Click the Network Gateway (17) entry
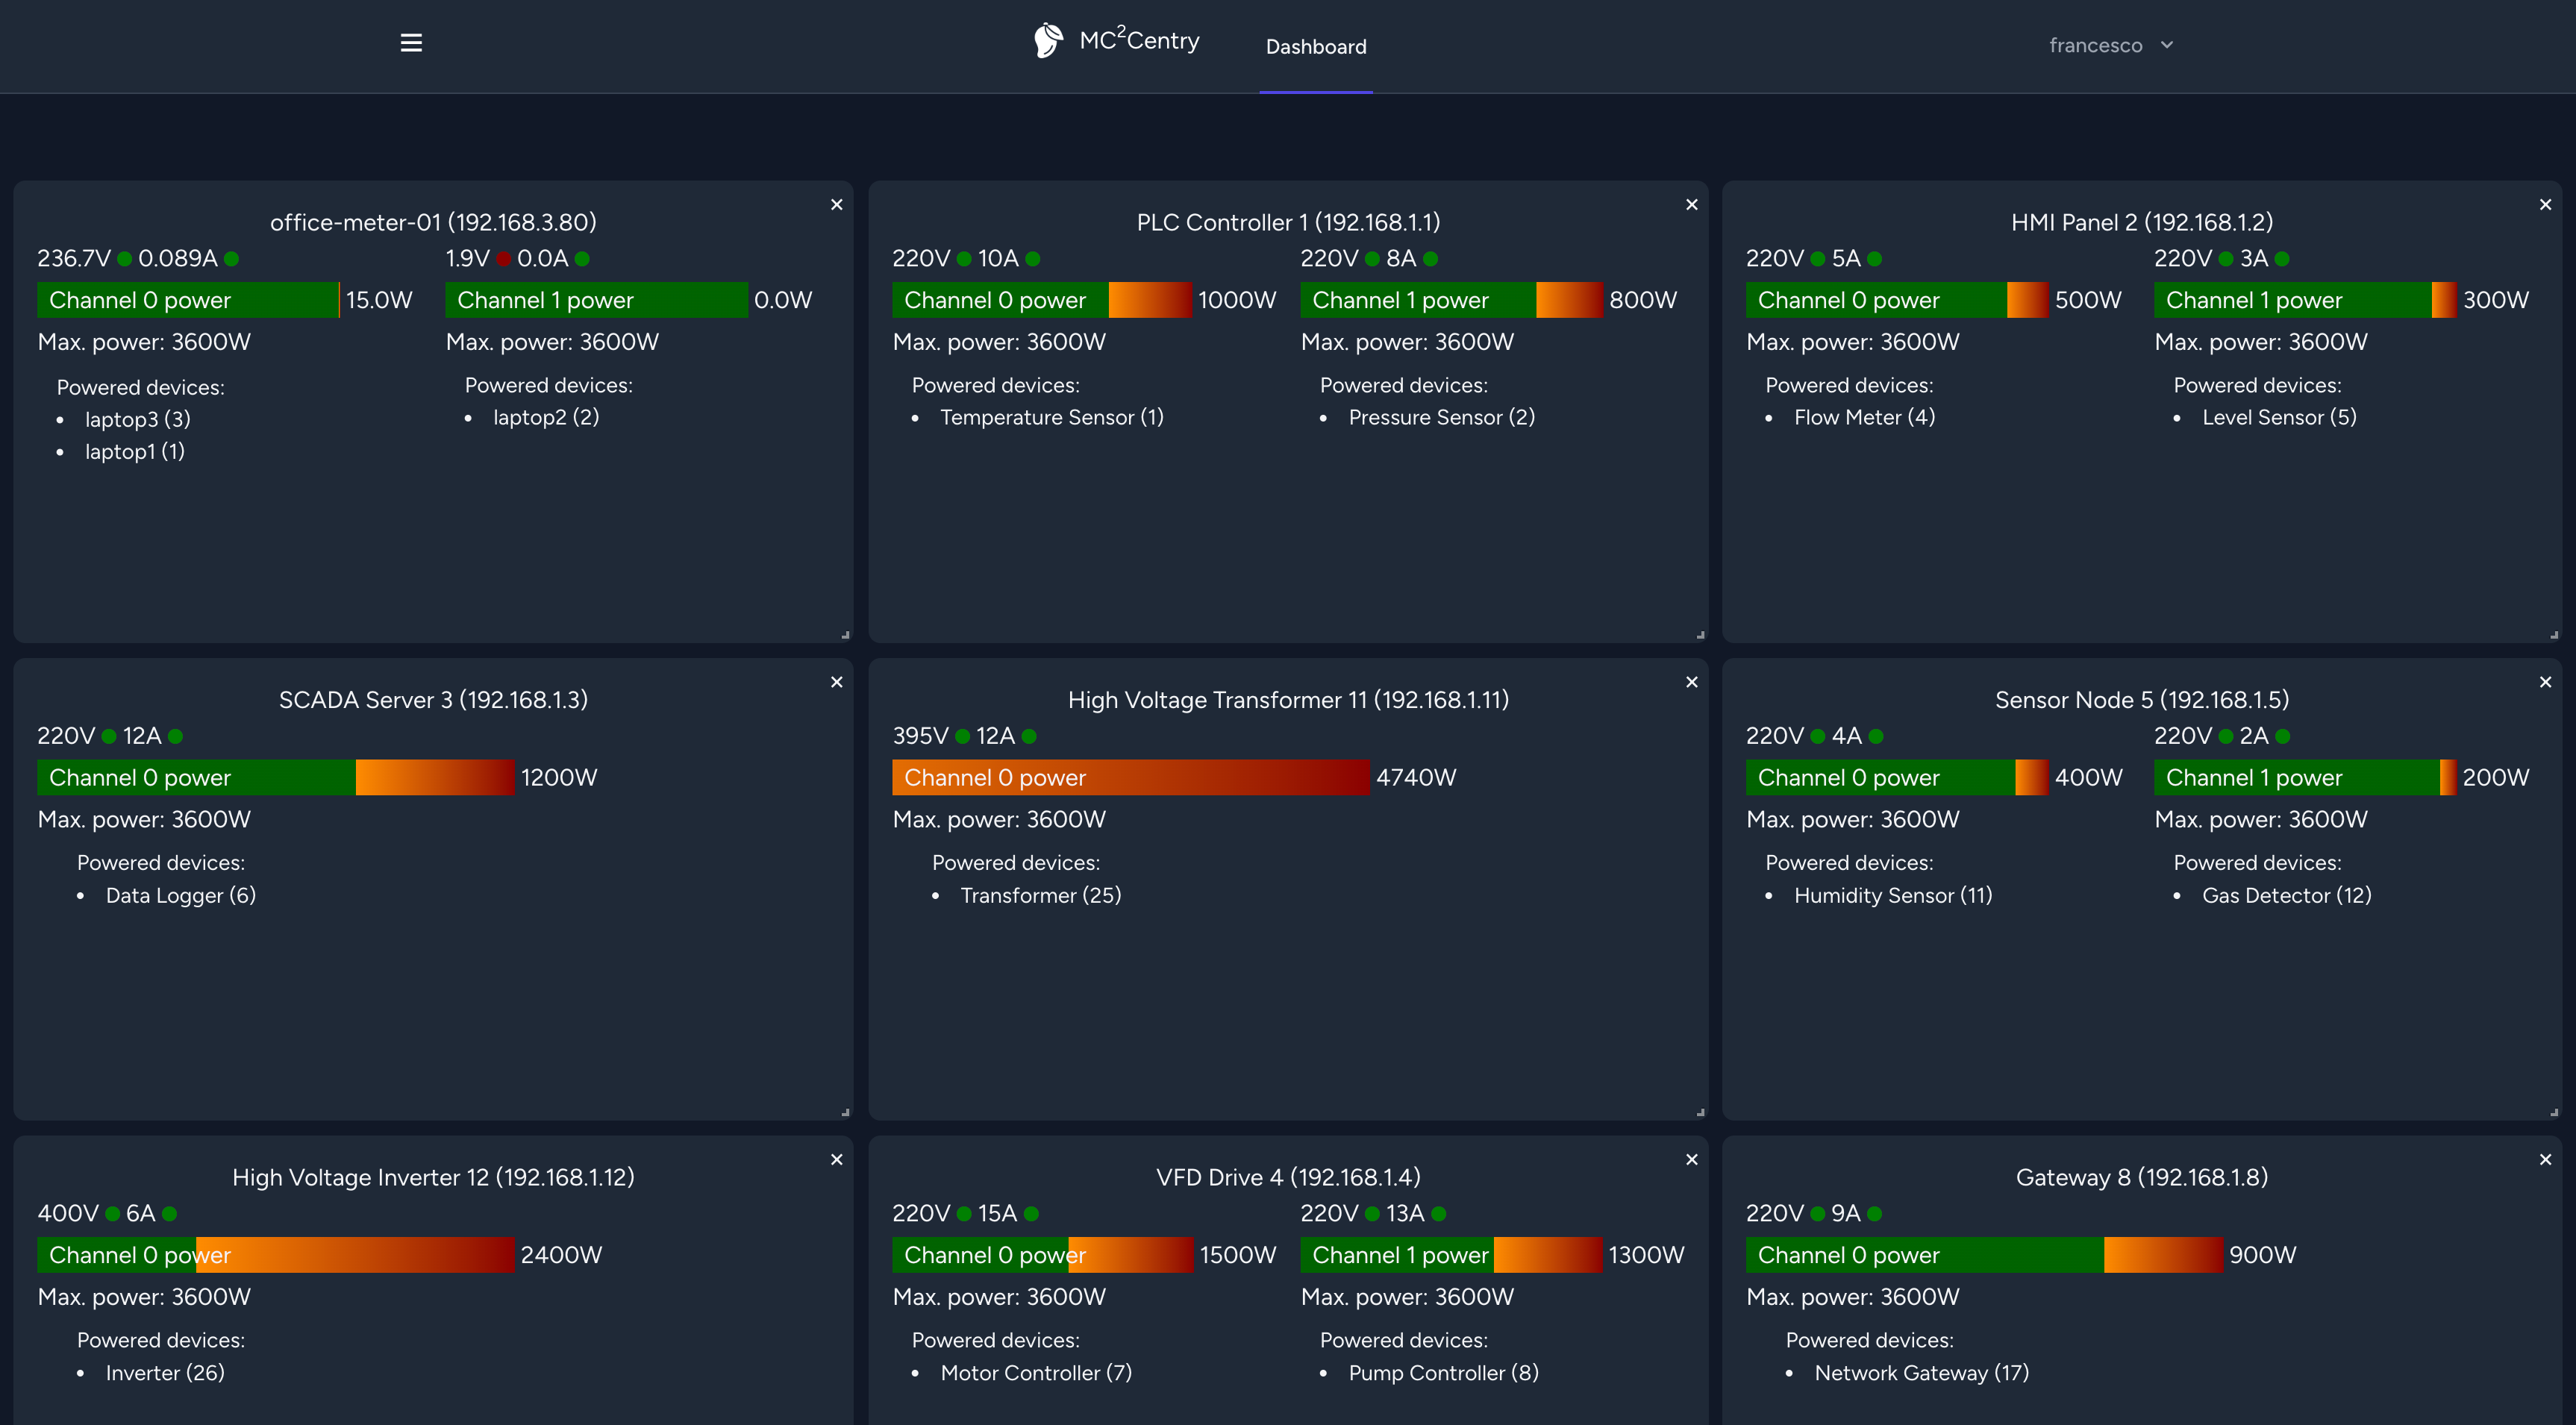This screenshot has width=2576, height=1425. pyautogui.click(x=1922, y=1373)
